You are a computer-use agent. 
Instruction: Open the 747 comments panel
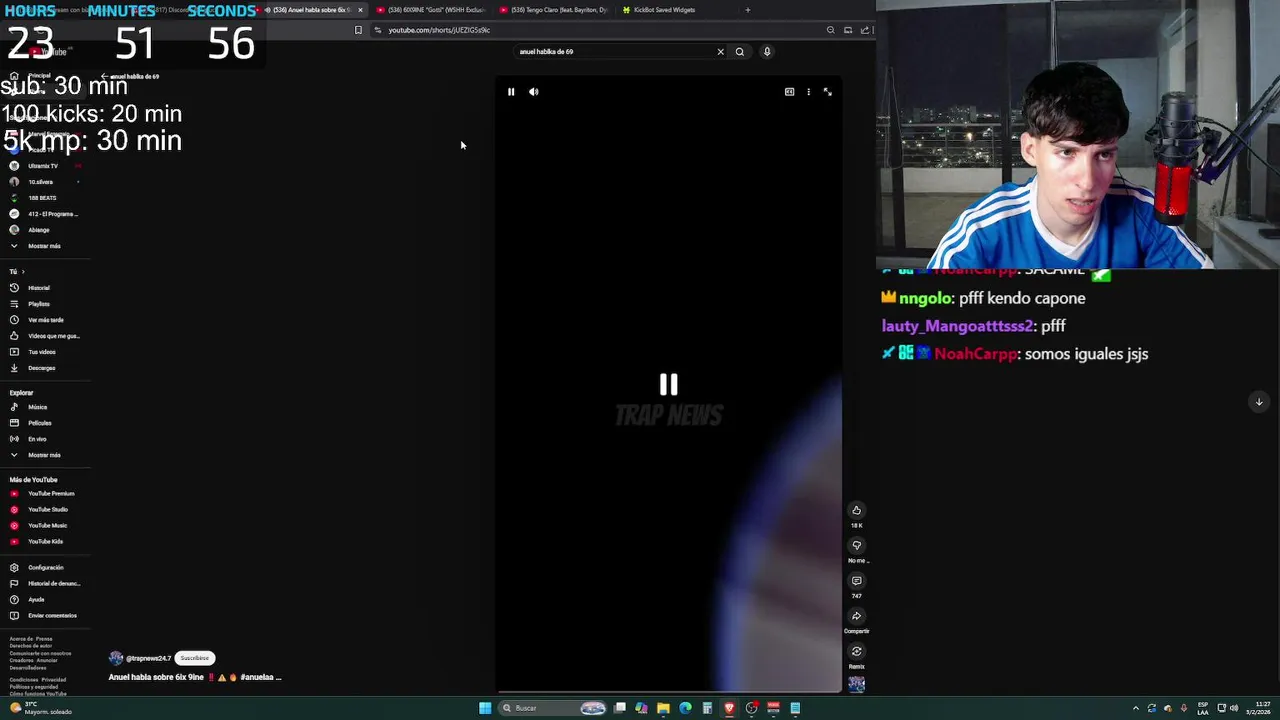[856, 581]
